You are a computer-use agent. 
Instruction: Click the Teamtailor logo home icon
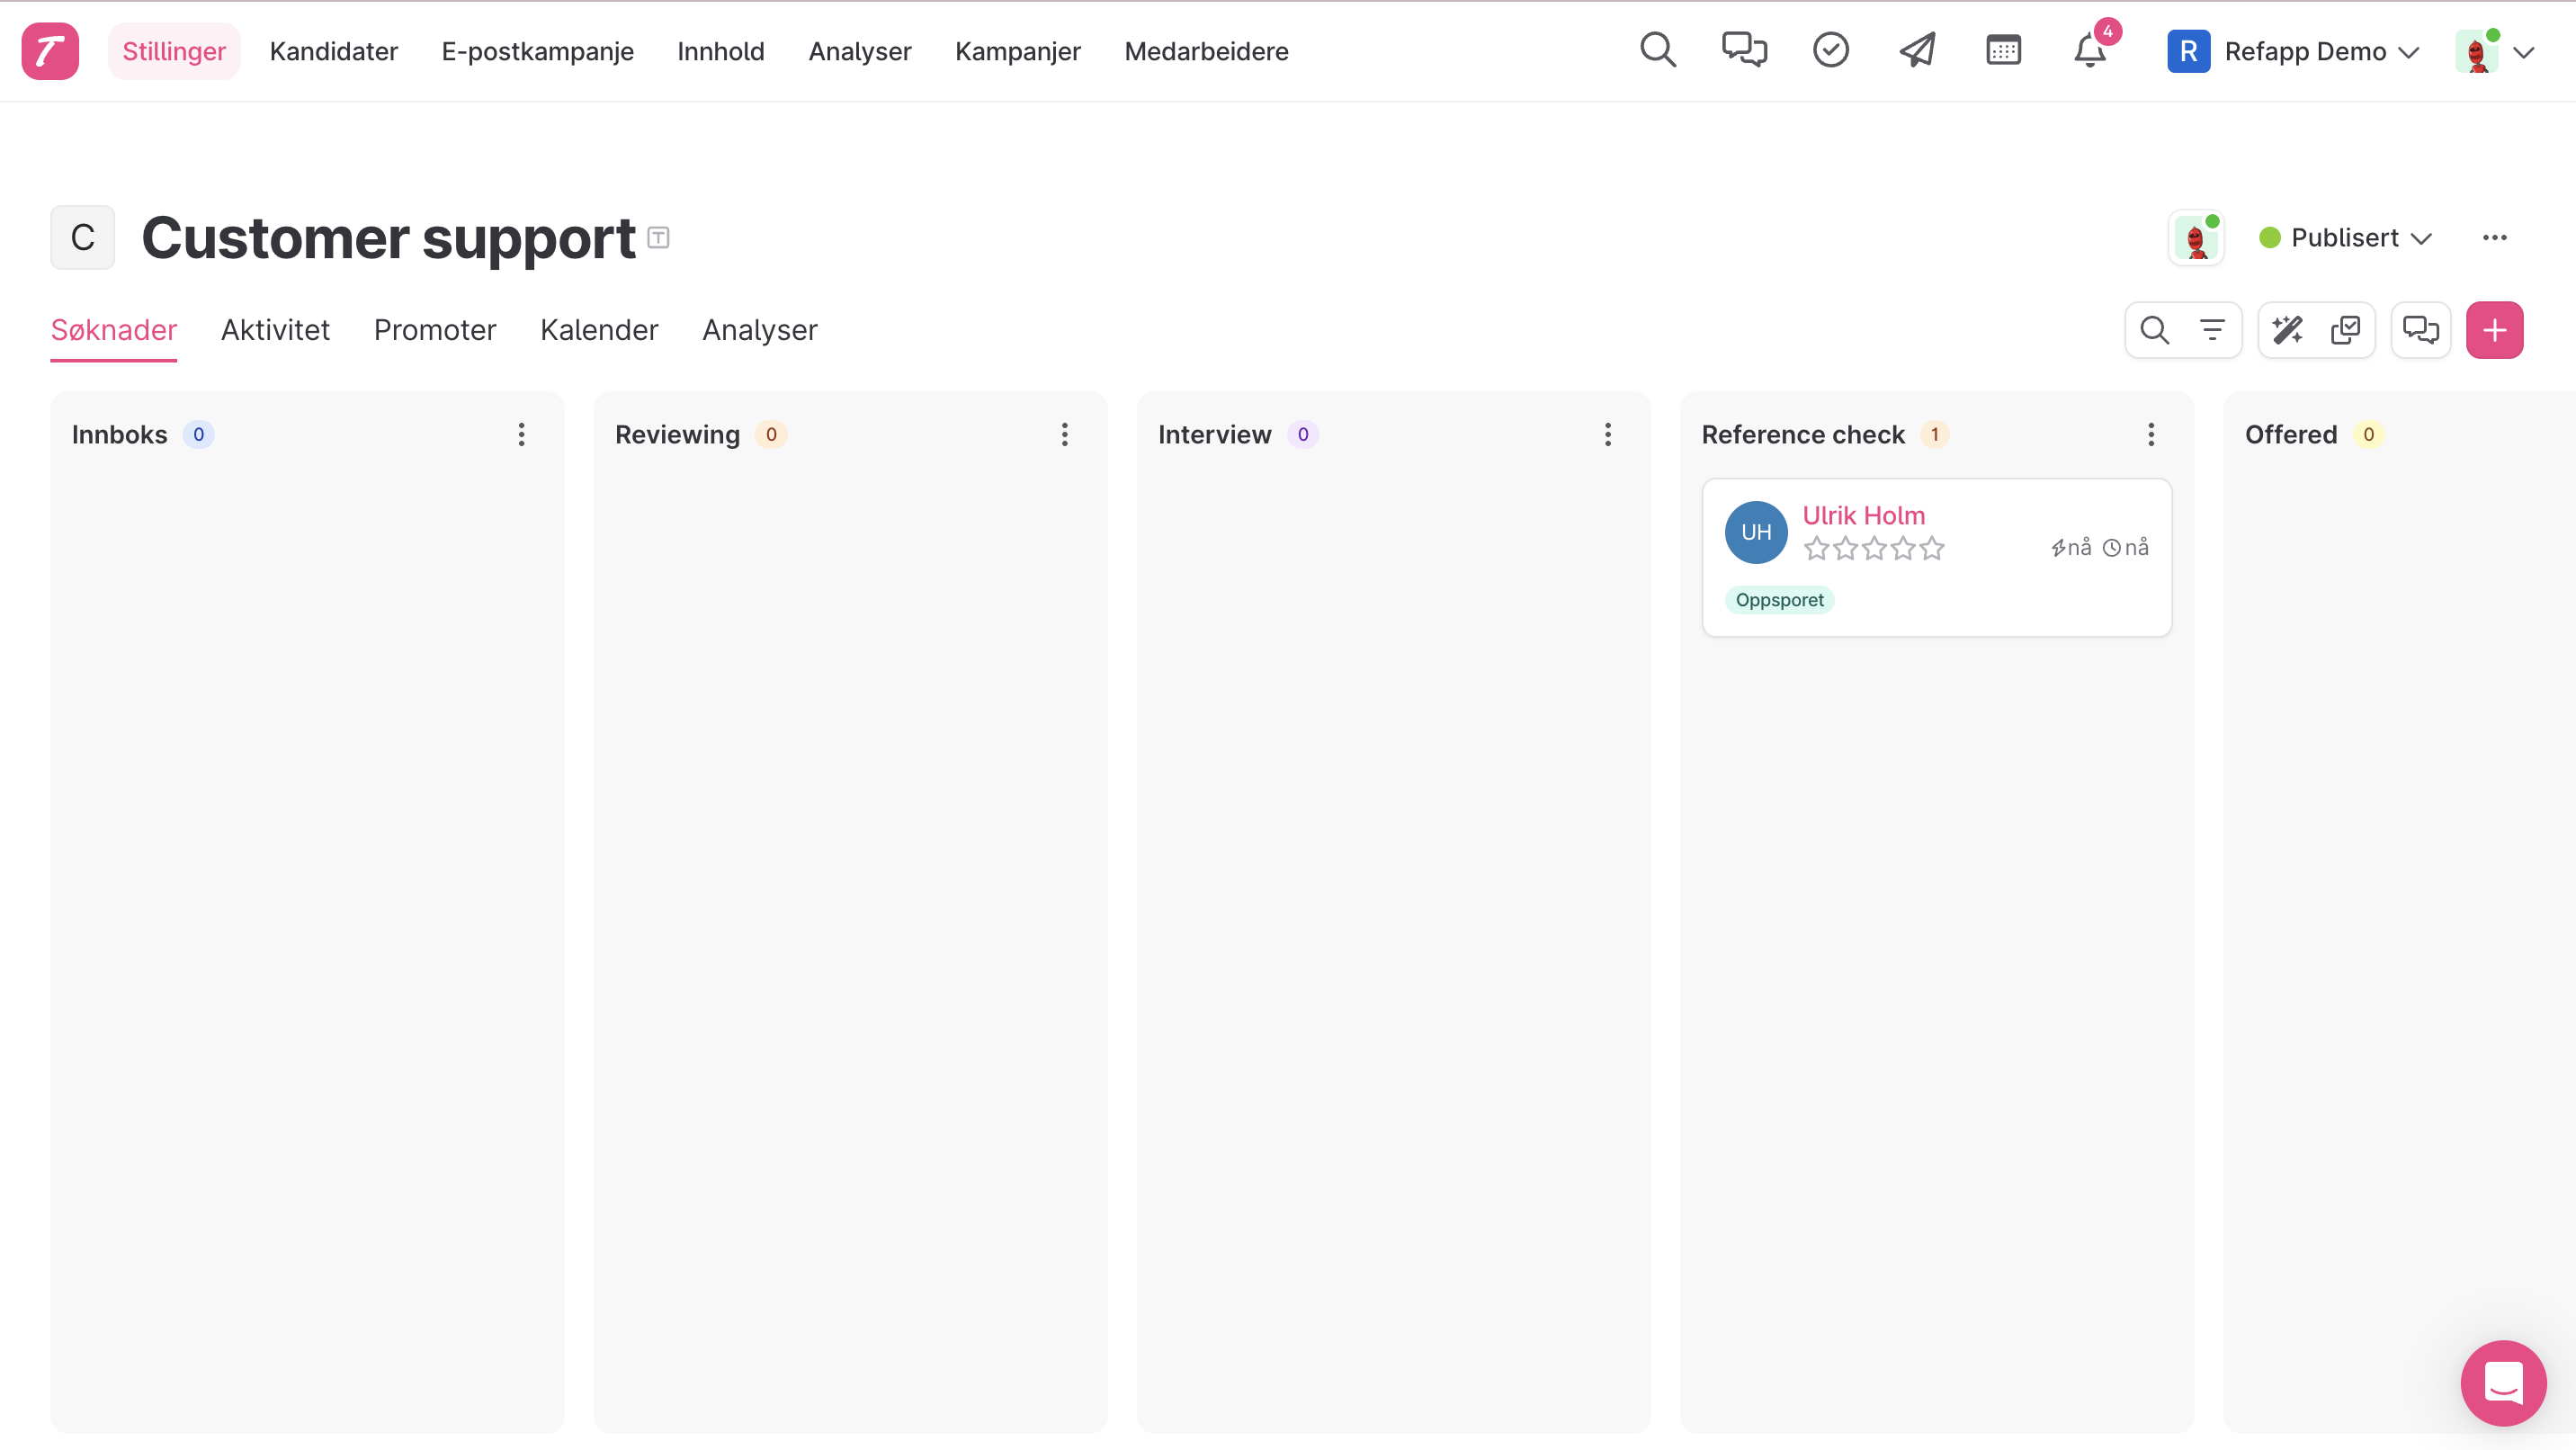(50, 51)
